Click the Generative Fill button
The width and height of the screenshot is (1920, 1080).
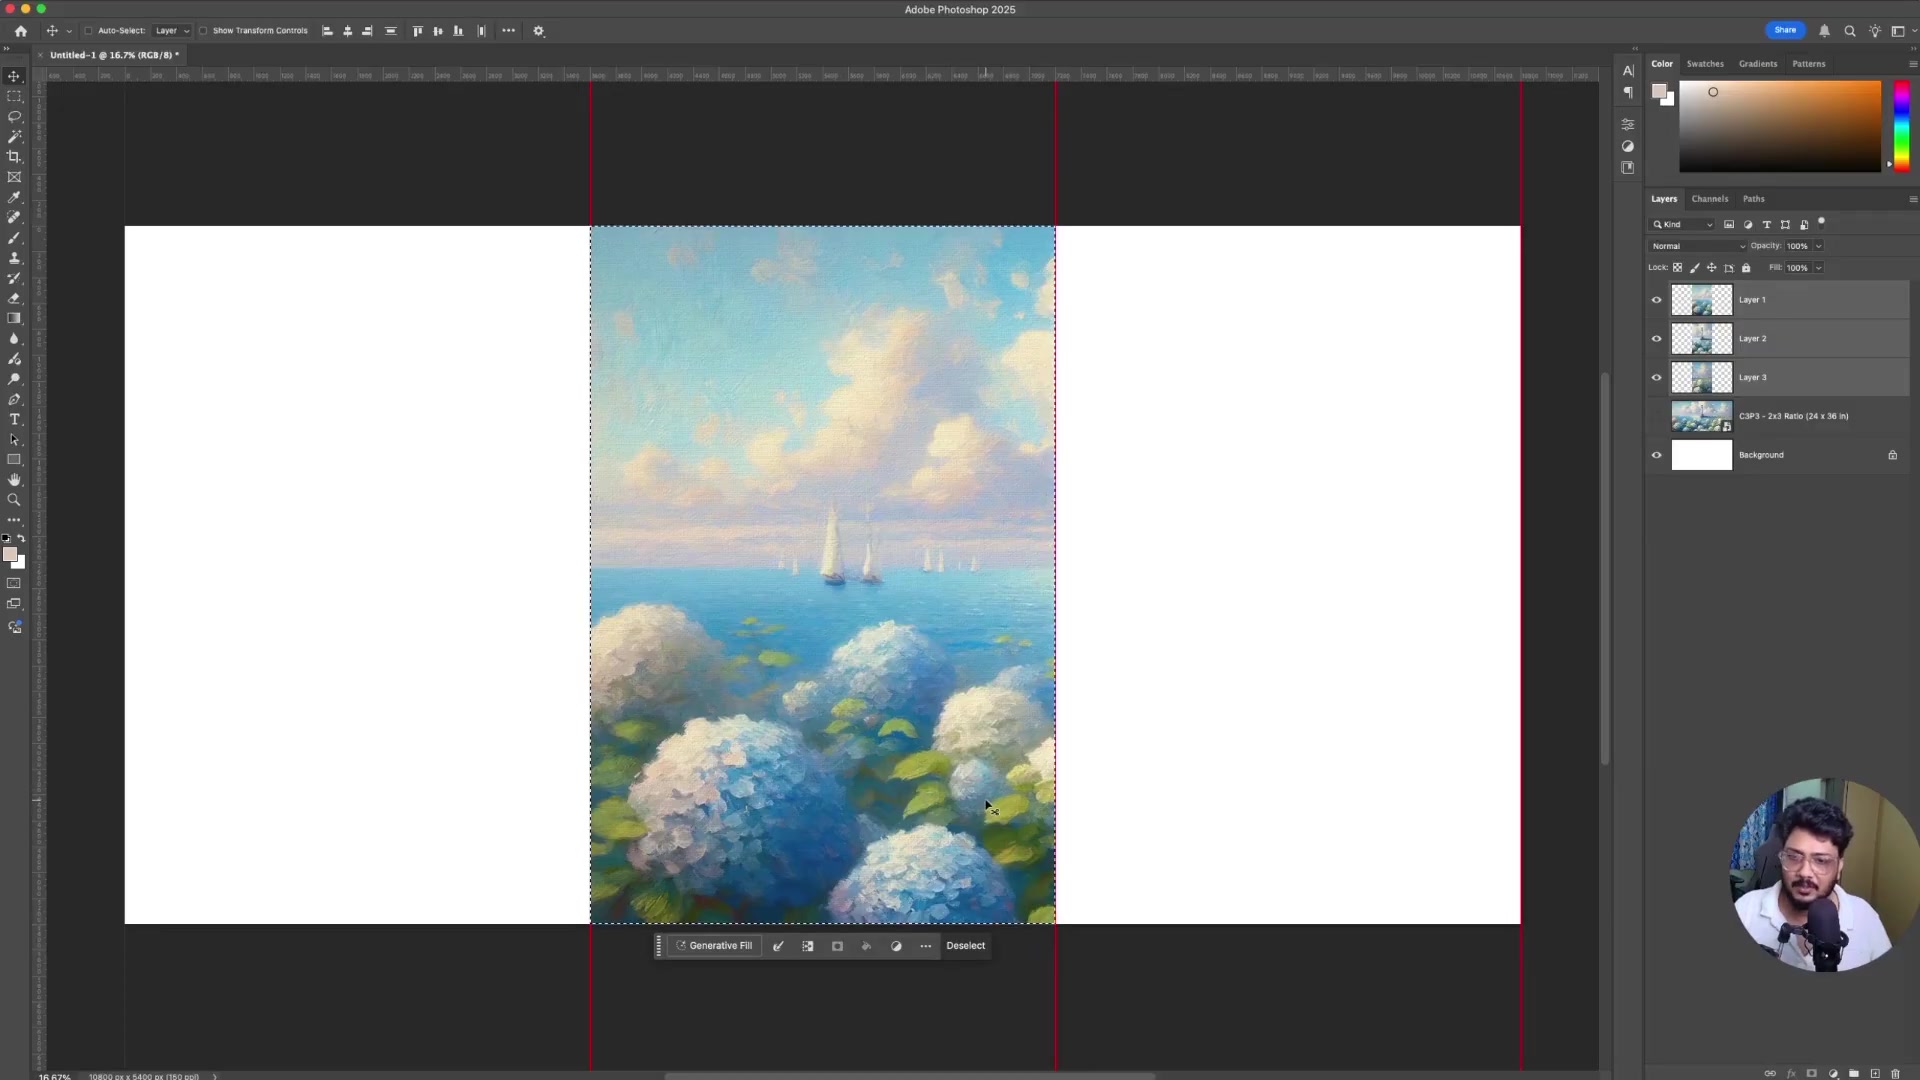[x=715, y=945]
